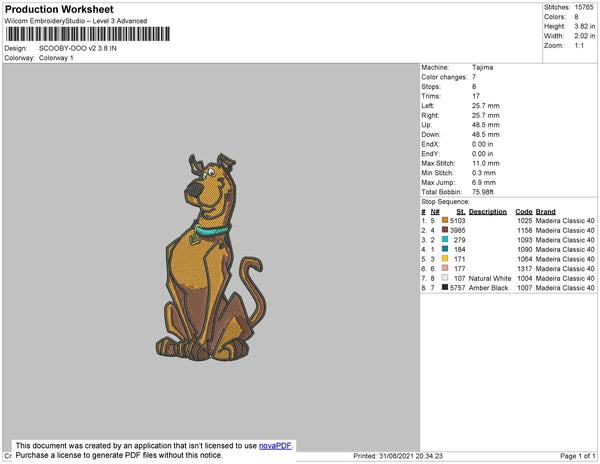Select the Colorway 1 value

[56, 58]
